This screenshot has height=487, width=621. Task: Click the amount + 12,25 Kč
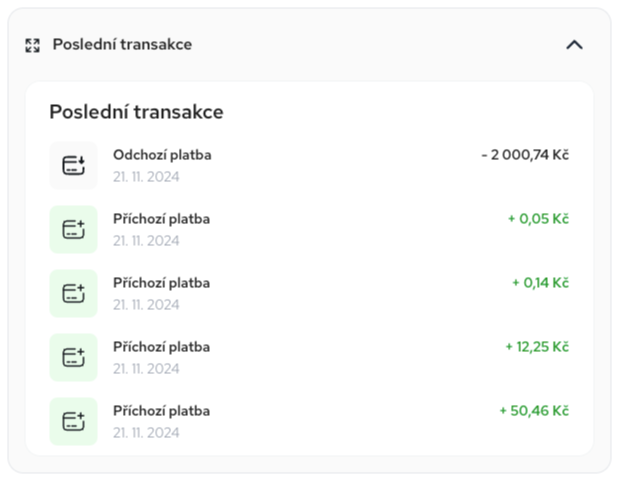[x=537, y=347]
